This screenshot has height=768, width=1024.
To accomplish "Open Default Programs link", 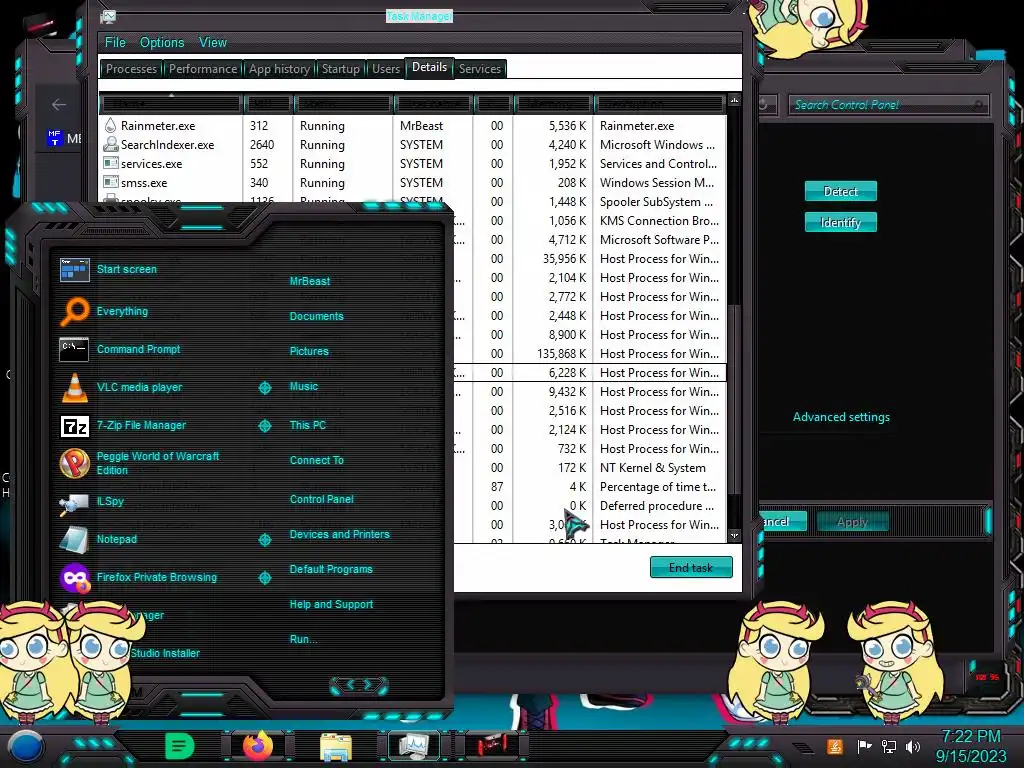I will click(x=331, y=569).
